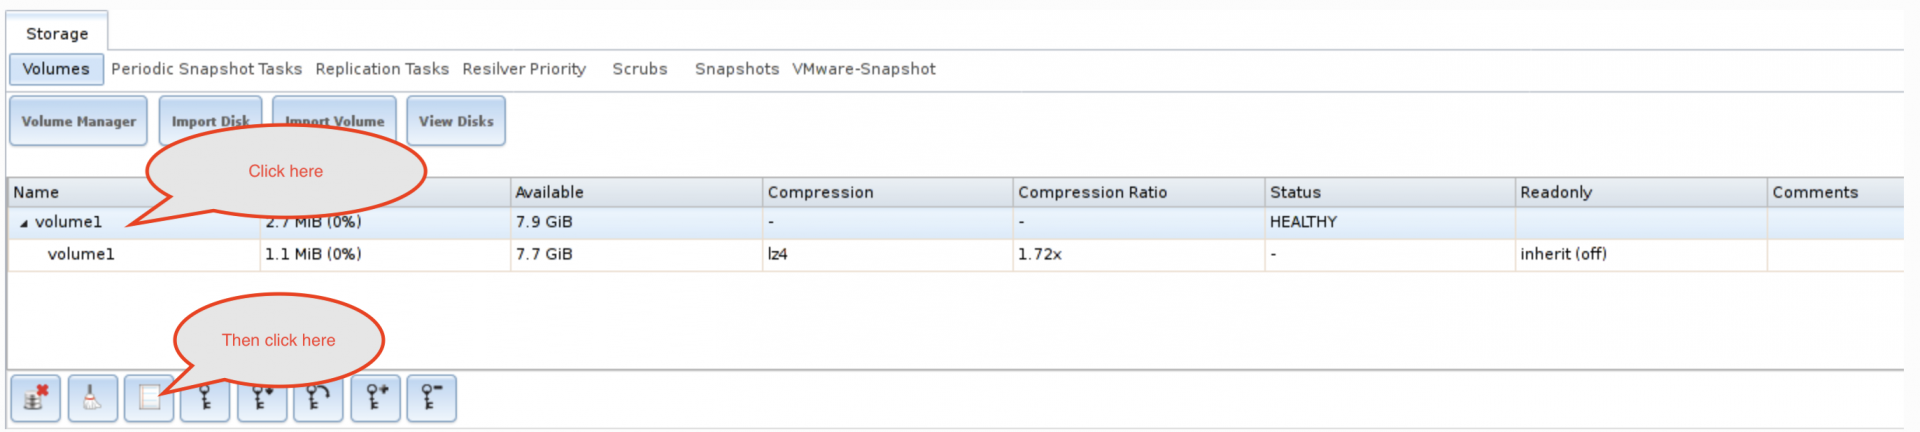The width and height of the screenshot is (1920, 432).
Task: Click the key with minus sign icon
Action: tap(432, 398)
